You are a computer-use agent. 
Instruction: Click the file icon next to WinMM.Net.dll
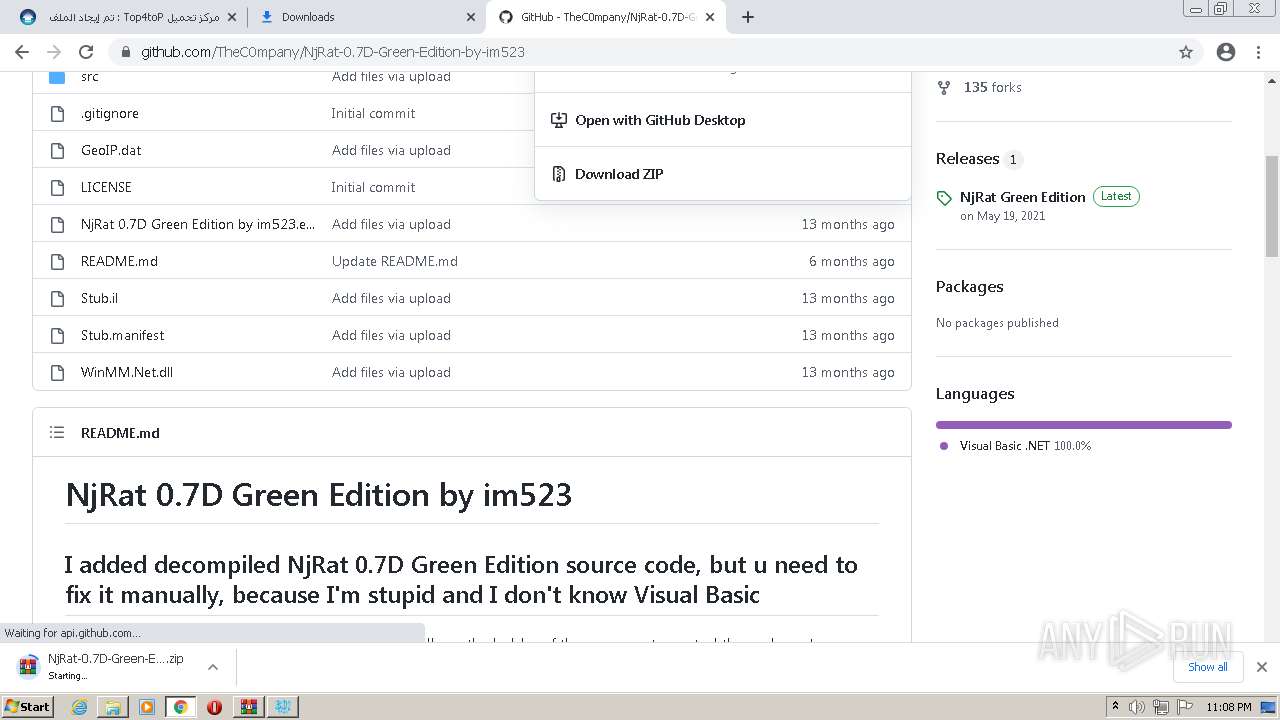point(57,373)
